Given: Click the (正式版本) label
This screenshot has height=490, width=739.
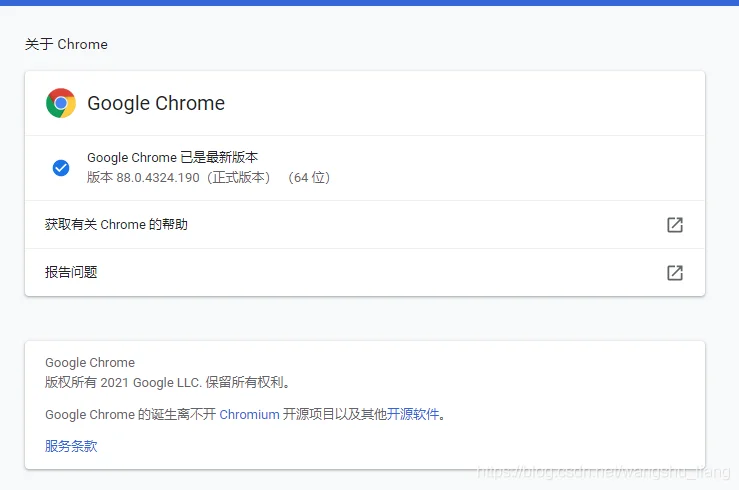Looking at the screenshot, I should coord(239,178).
